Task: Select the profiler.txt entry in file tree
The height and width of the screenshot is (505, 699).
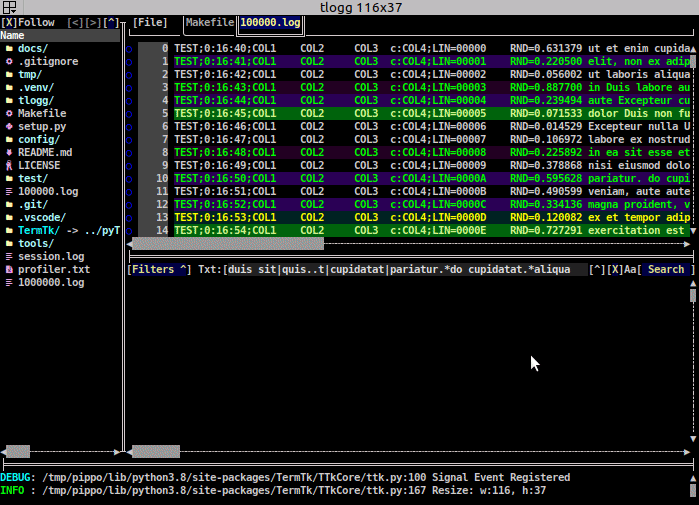Action: (54, 270)
